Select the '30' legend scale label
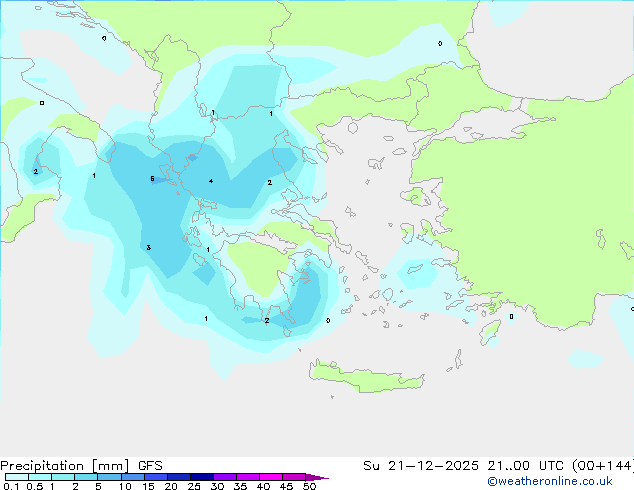The image size is (634, 490). (x=217, y=486)
